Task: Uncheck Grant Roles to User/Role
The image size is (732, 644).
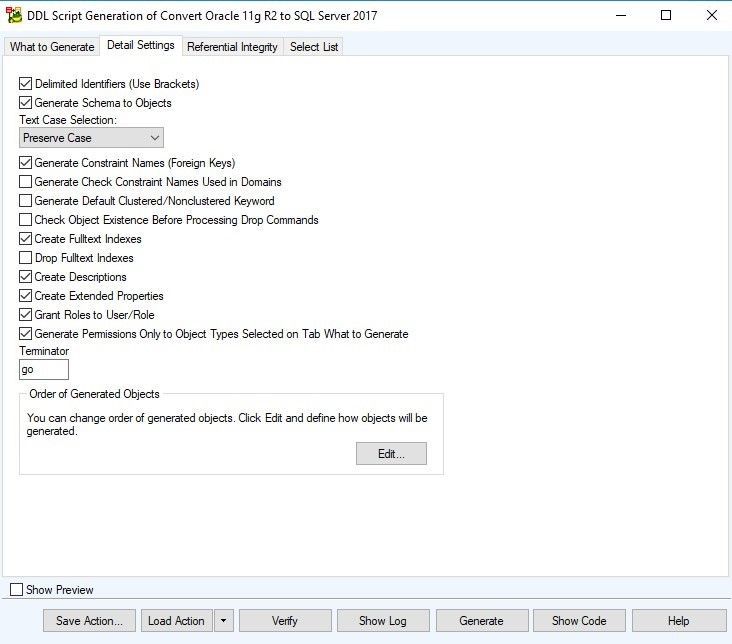Action: 26,315
